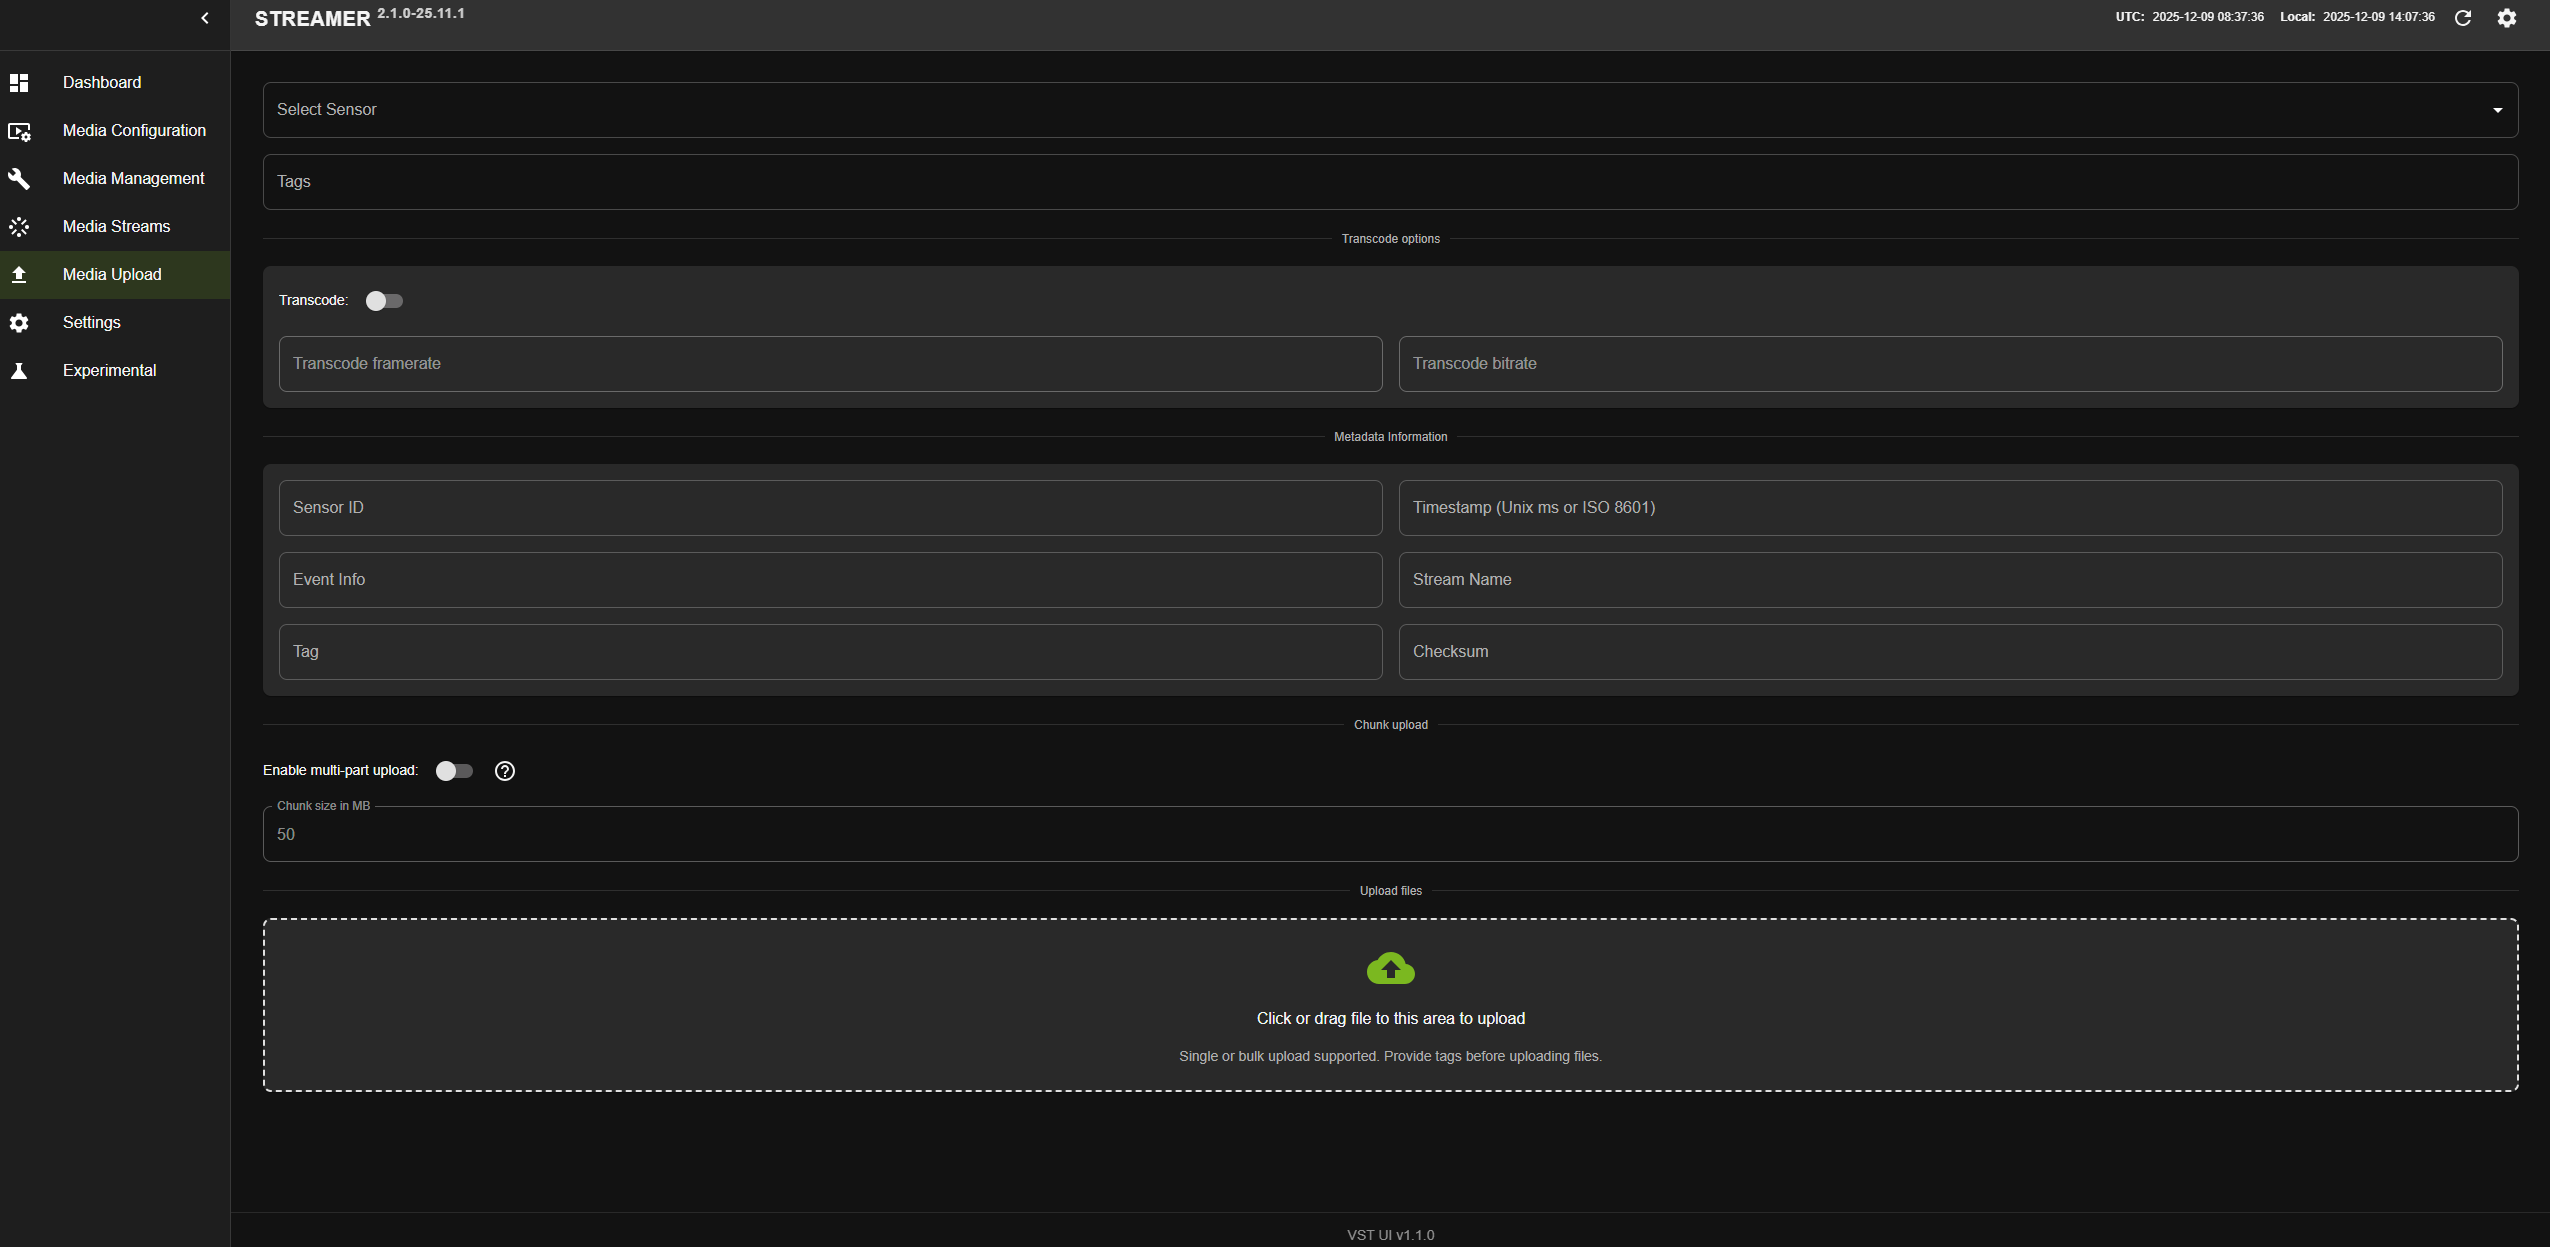Click the Dashboard grid icon

coord(20,82)
